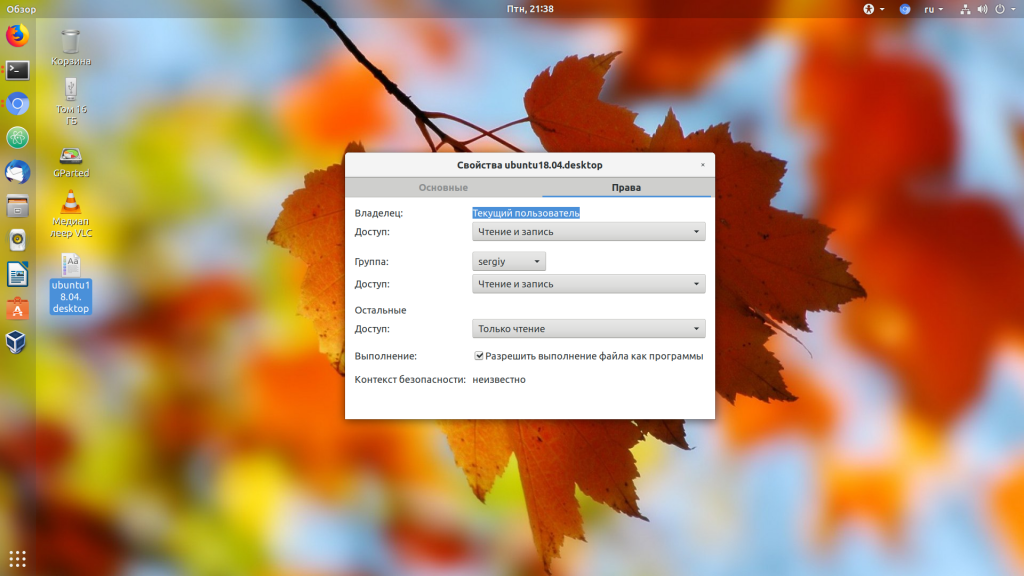Select the VLC media player desktop icon
Screen dimensions: 1024x576
coord(70,214)
